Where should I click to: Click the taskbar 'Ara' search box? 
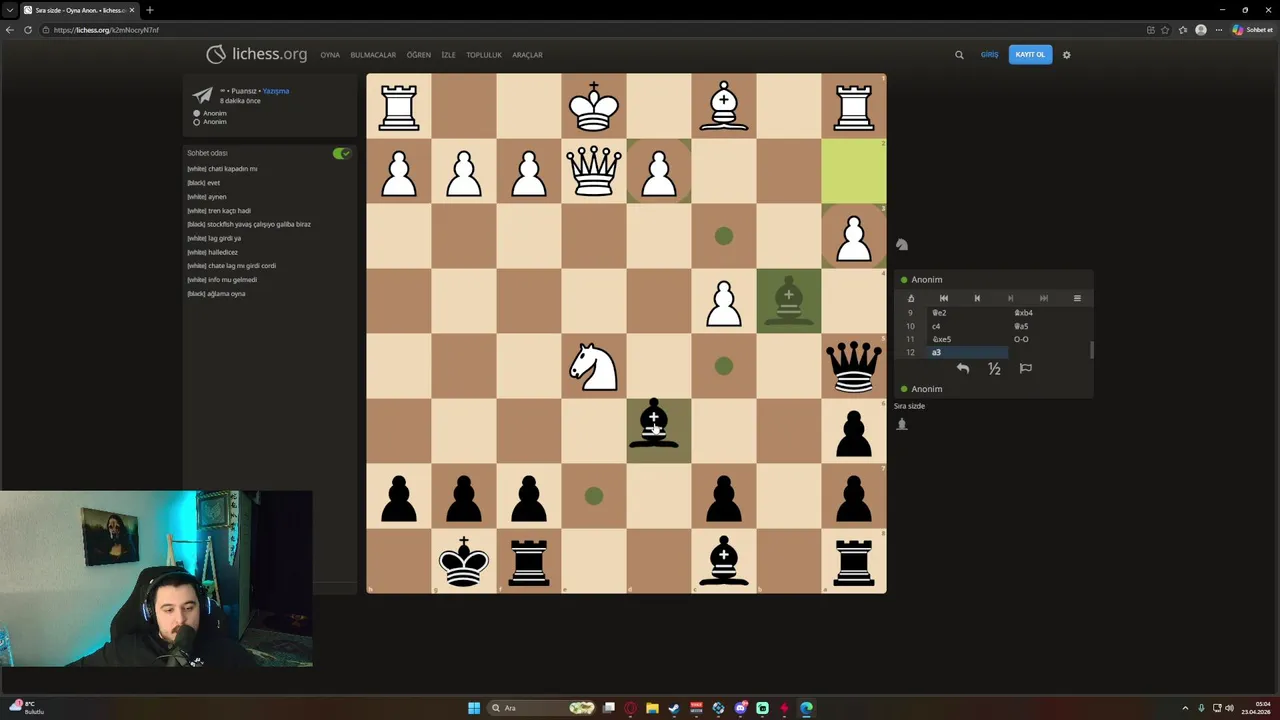541,708
